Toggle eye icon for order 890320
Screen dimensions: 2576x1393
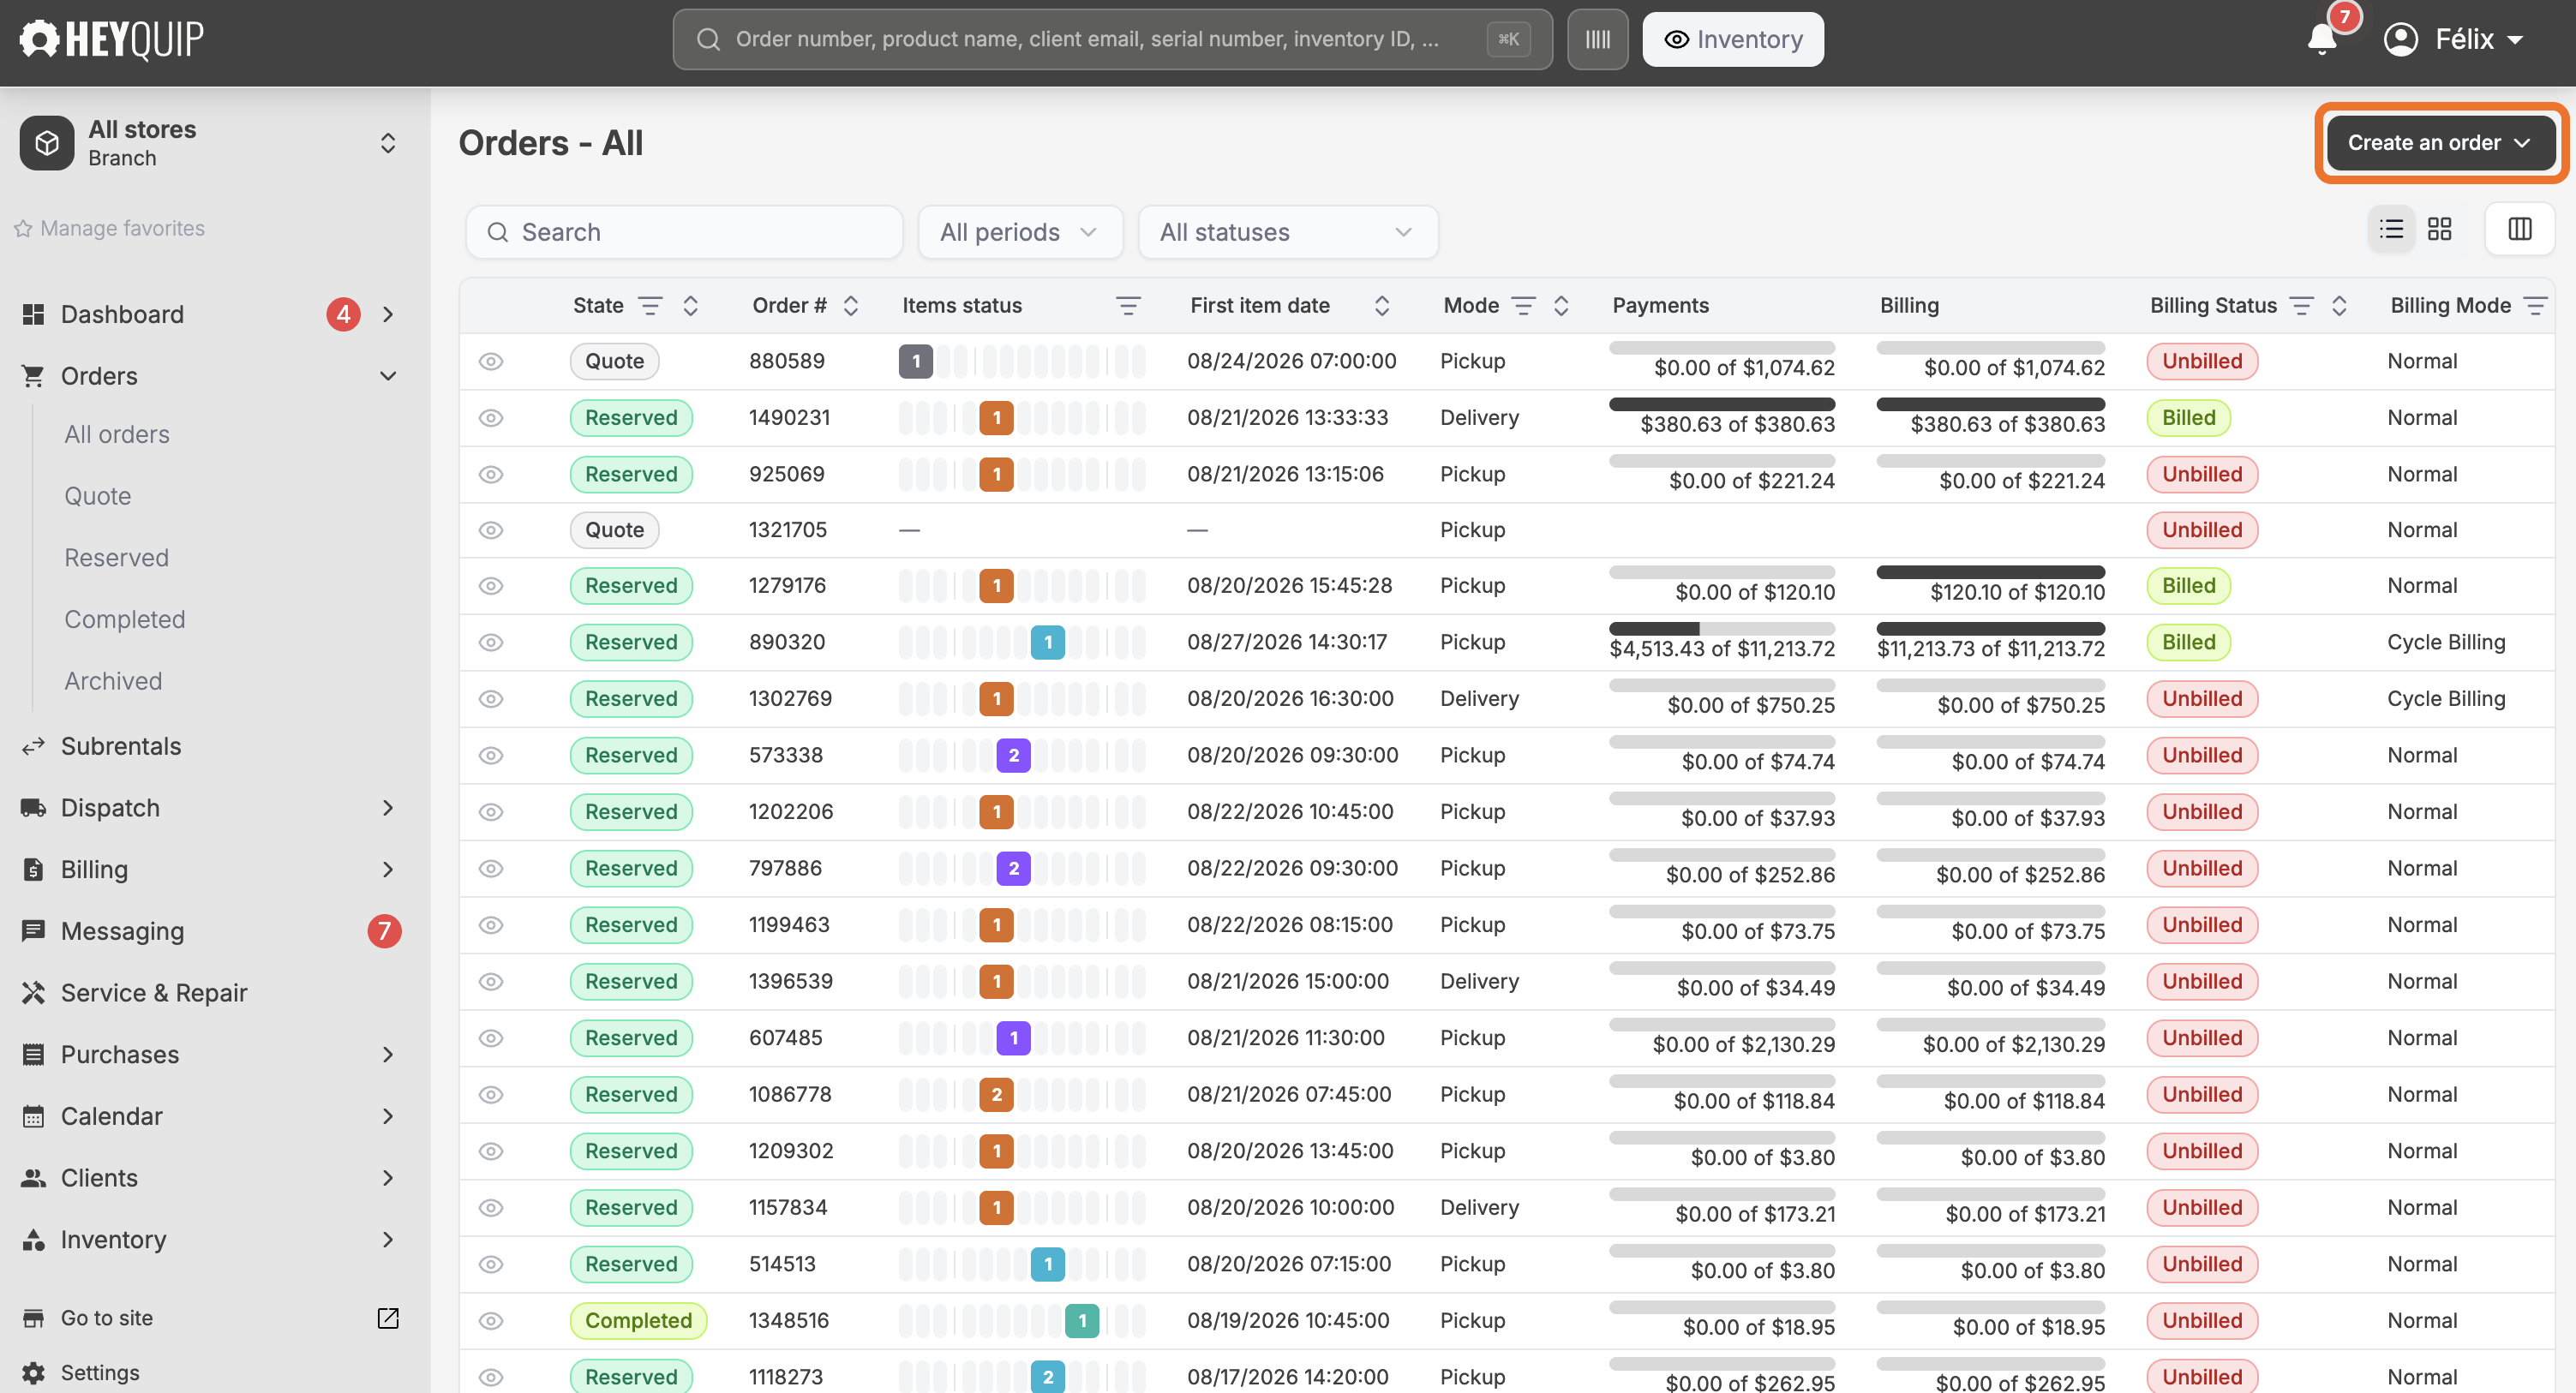[x=490, y=642]
